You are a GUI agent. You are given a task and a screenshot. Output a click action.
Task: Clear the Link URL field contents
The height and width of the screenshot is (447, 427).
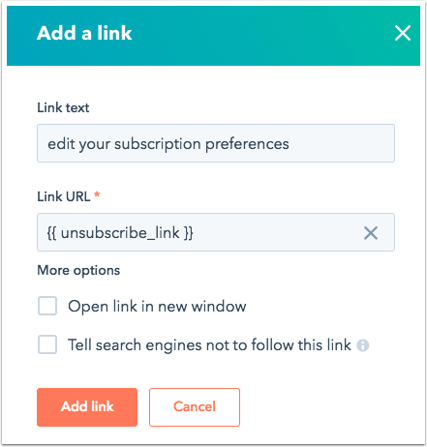coord(370,233)
